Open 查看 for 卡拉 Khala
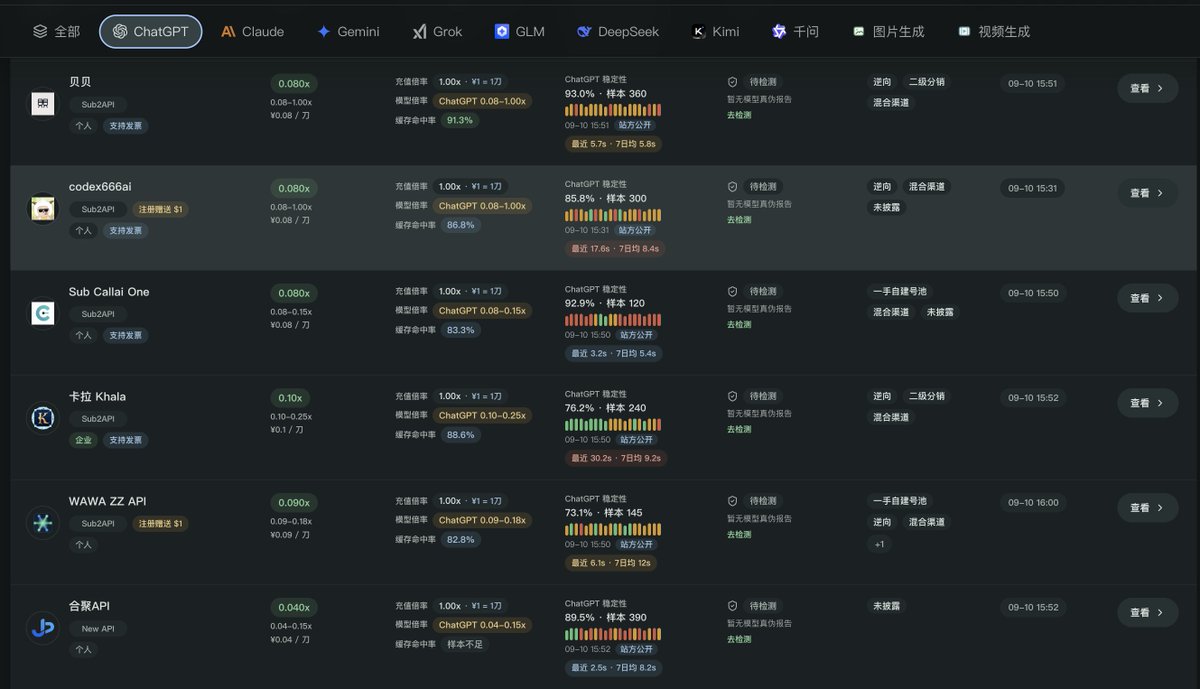The width and height of the screenshot is (1200, 689). tap(1147, 403)
